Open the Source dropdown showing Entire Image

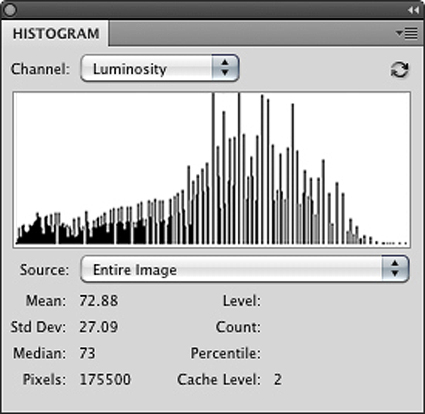[245, 269]
